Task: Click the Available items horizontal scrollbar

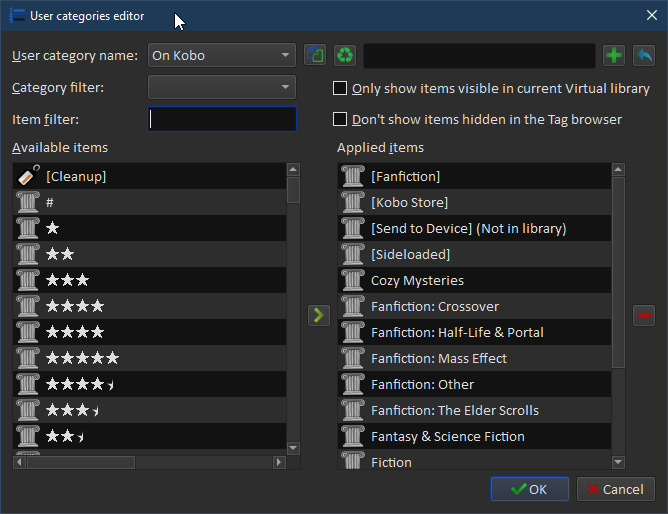Action: [150, 462]
